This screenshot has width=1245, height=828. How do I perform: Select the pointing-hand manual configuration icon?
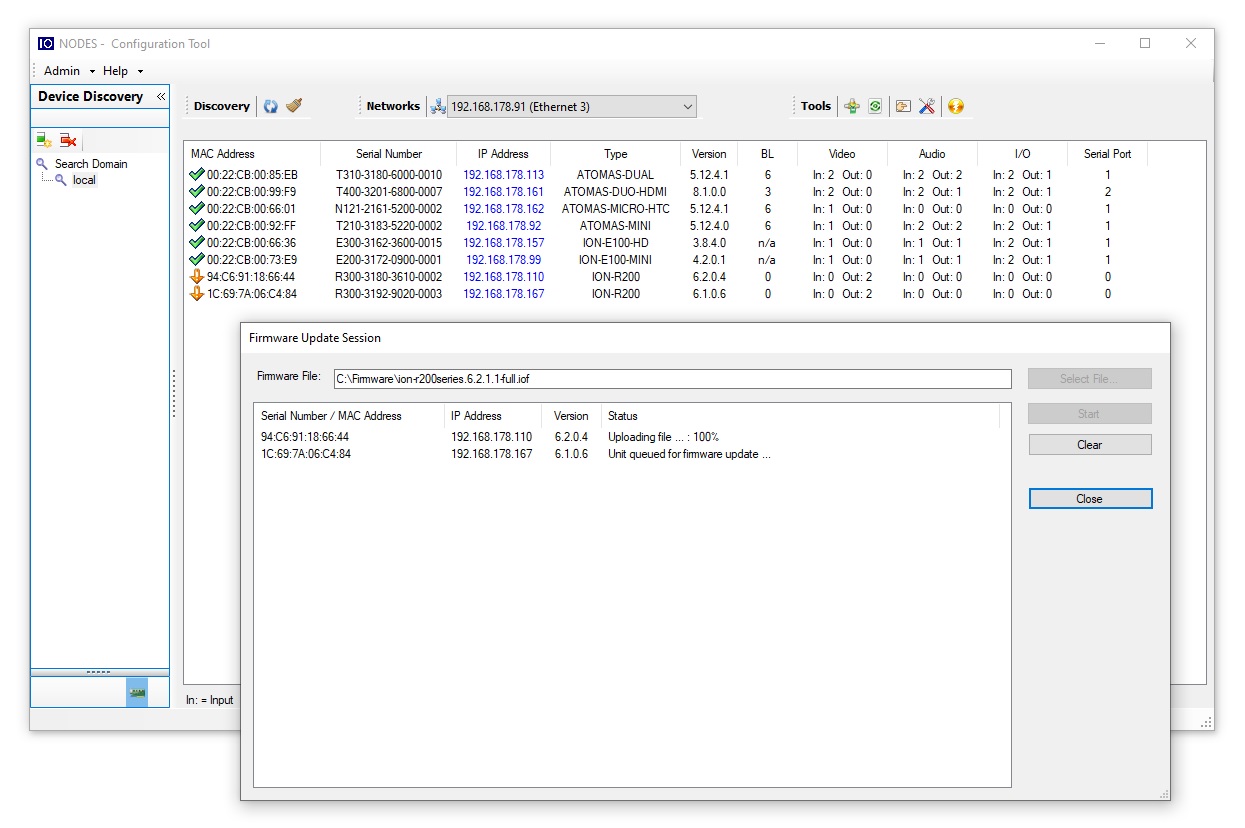tap(903, 105)
